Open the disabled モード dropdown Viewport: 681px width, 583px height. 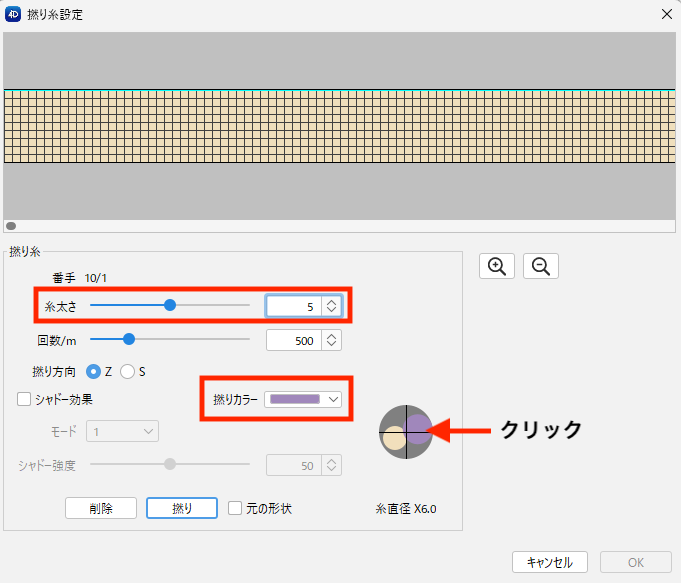pos(122,431)
